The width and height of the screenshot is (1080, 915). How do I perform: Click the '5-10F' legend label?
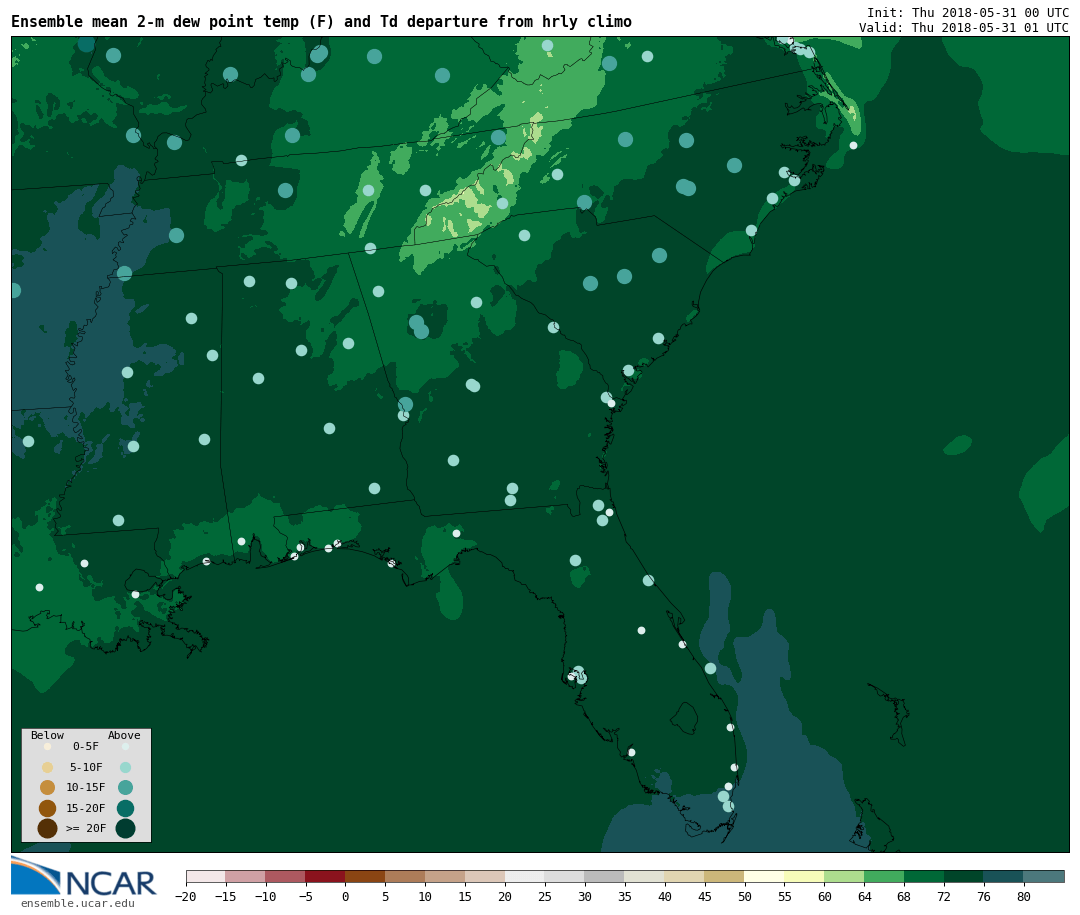click(86, 767)
